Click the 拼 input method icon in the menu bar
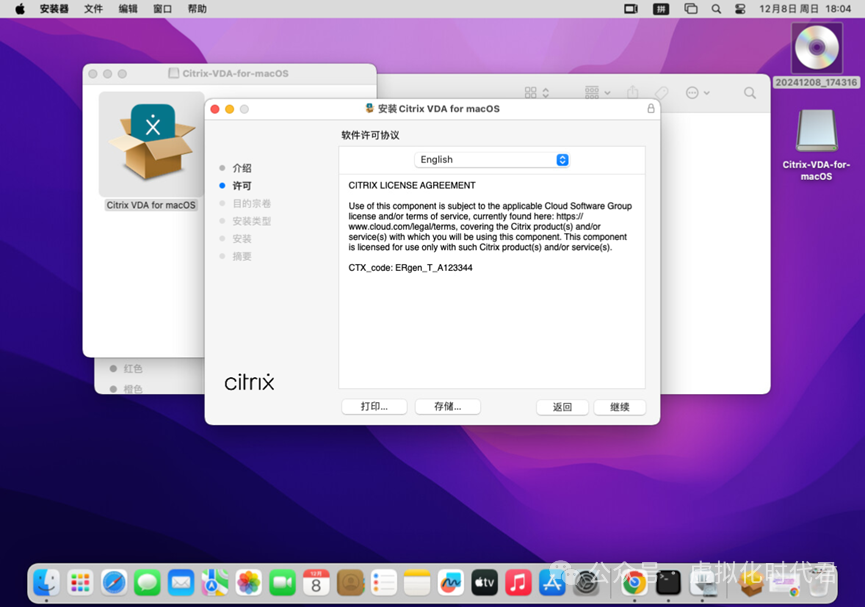 tap(661, 9)
